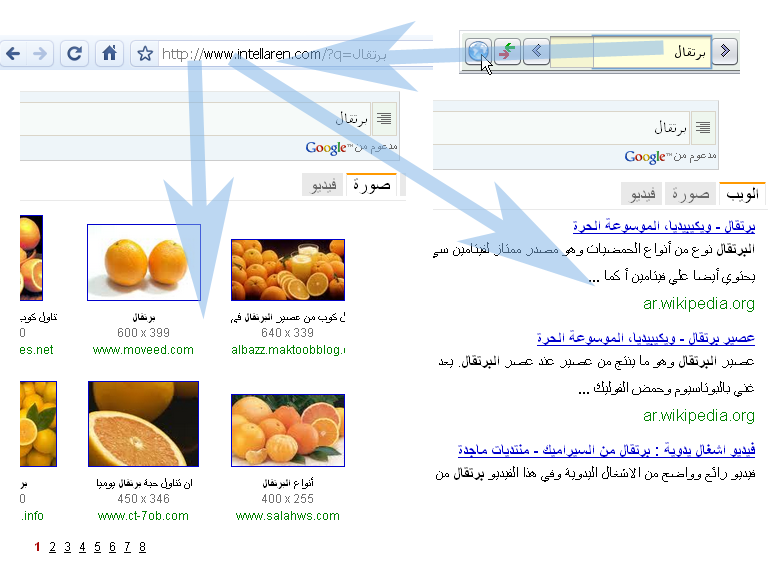Open the orange varieties image 400 x 255
Screen dimensions: 768x576
pos(288,430)
